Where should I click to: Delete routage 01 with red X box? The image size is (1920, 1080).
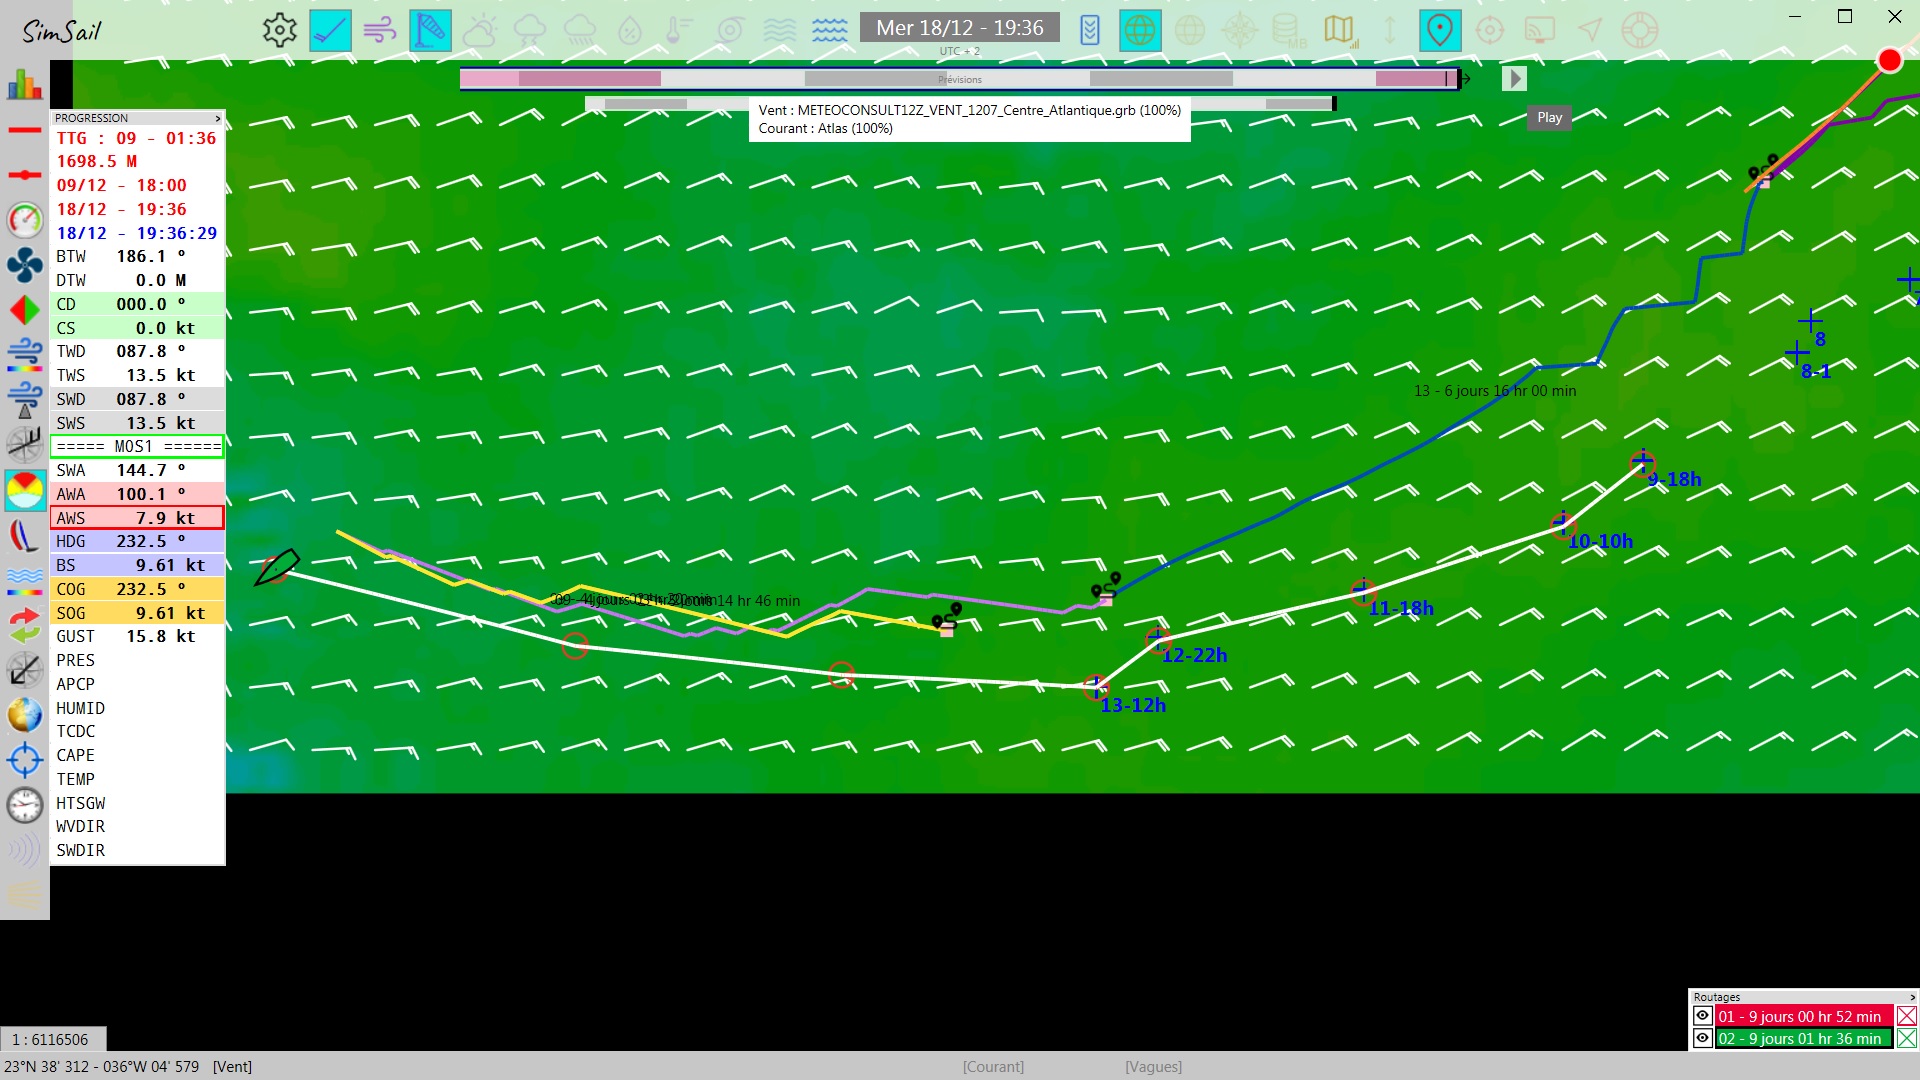[1906, 1016]
